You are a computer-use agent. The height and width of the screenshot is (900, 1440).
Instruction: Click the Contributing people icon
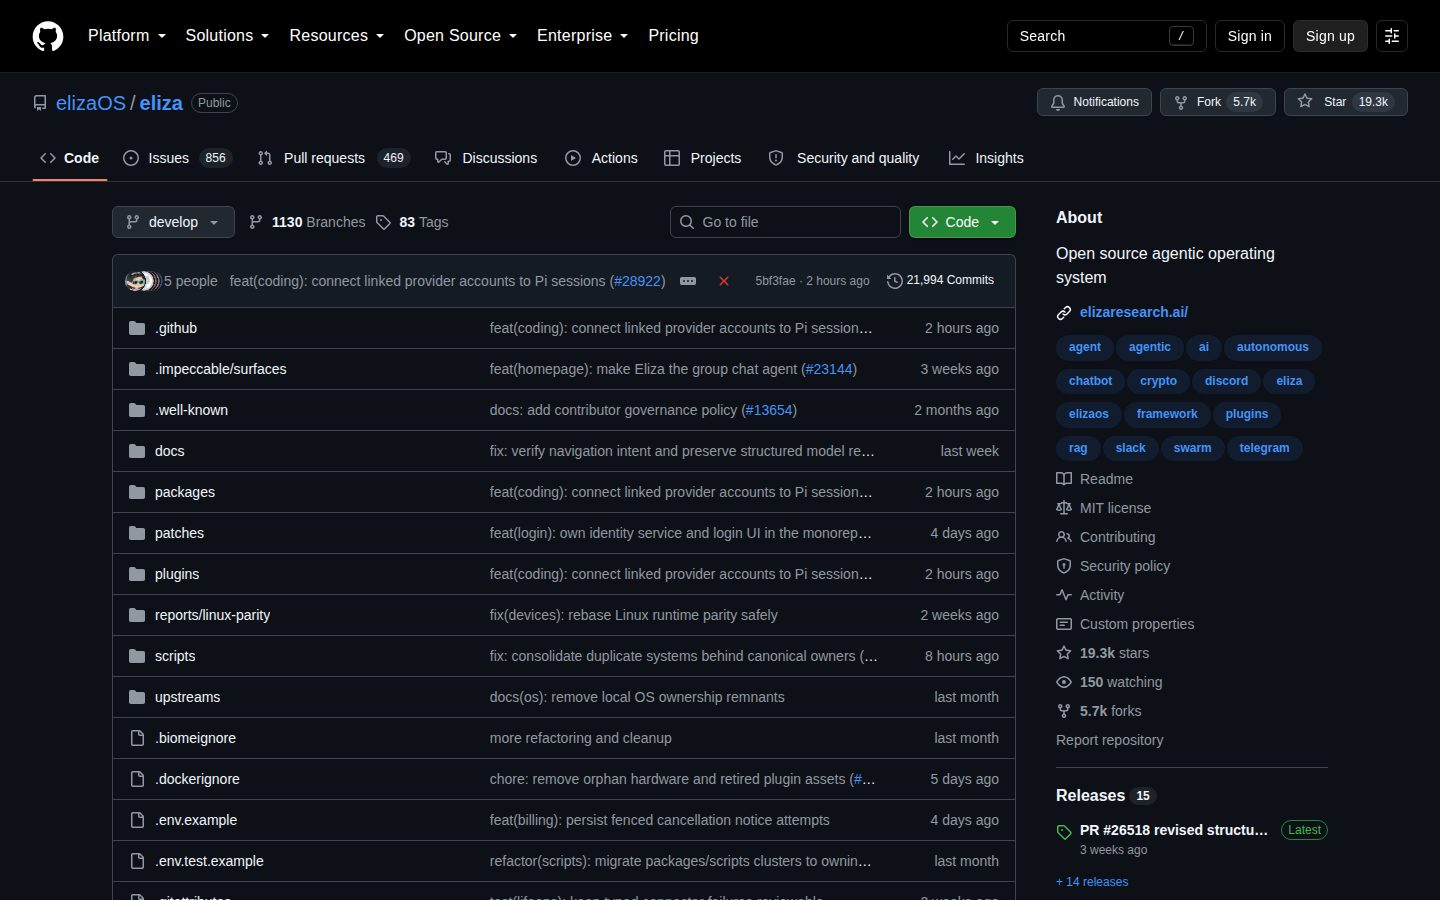click(1064, 537)
